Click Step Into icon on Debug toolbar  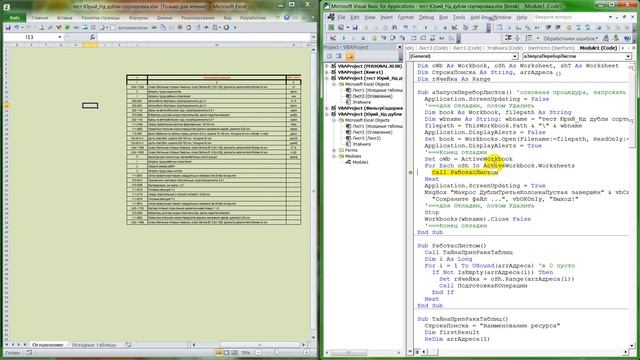click(x=384, y=38)
